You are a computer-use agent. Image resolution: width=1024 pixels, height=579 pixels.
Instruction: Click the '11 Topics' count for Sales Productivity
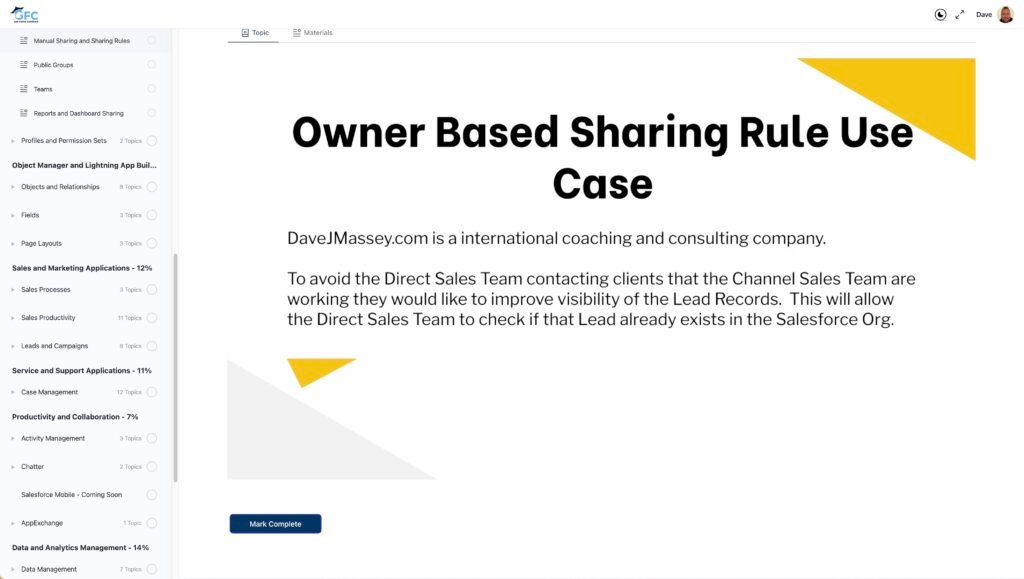(x=129, y=318)
